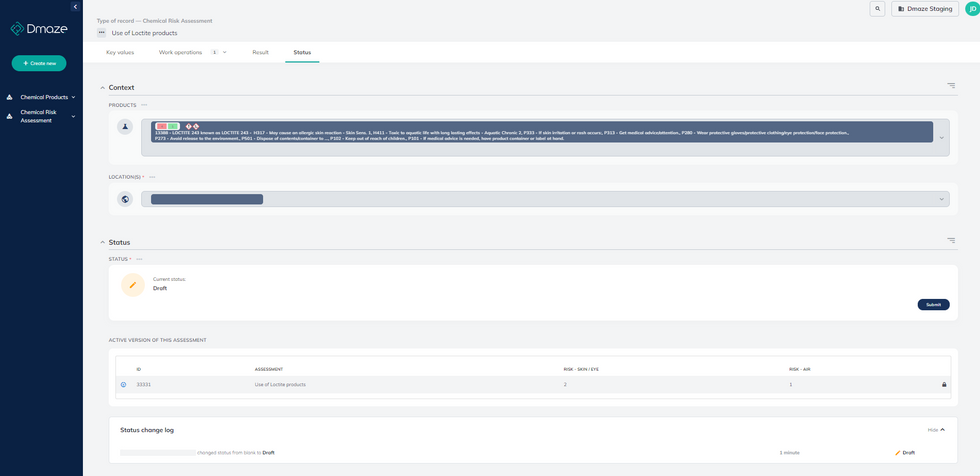Click the info icon on row 33331
Viewport: 980px width, 476px height.
[123, 384]
